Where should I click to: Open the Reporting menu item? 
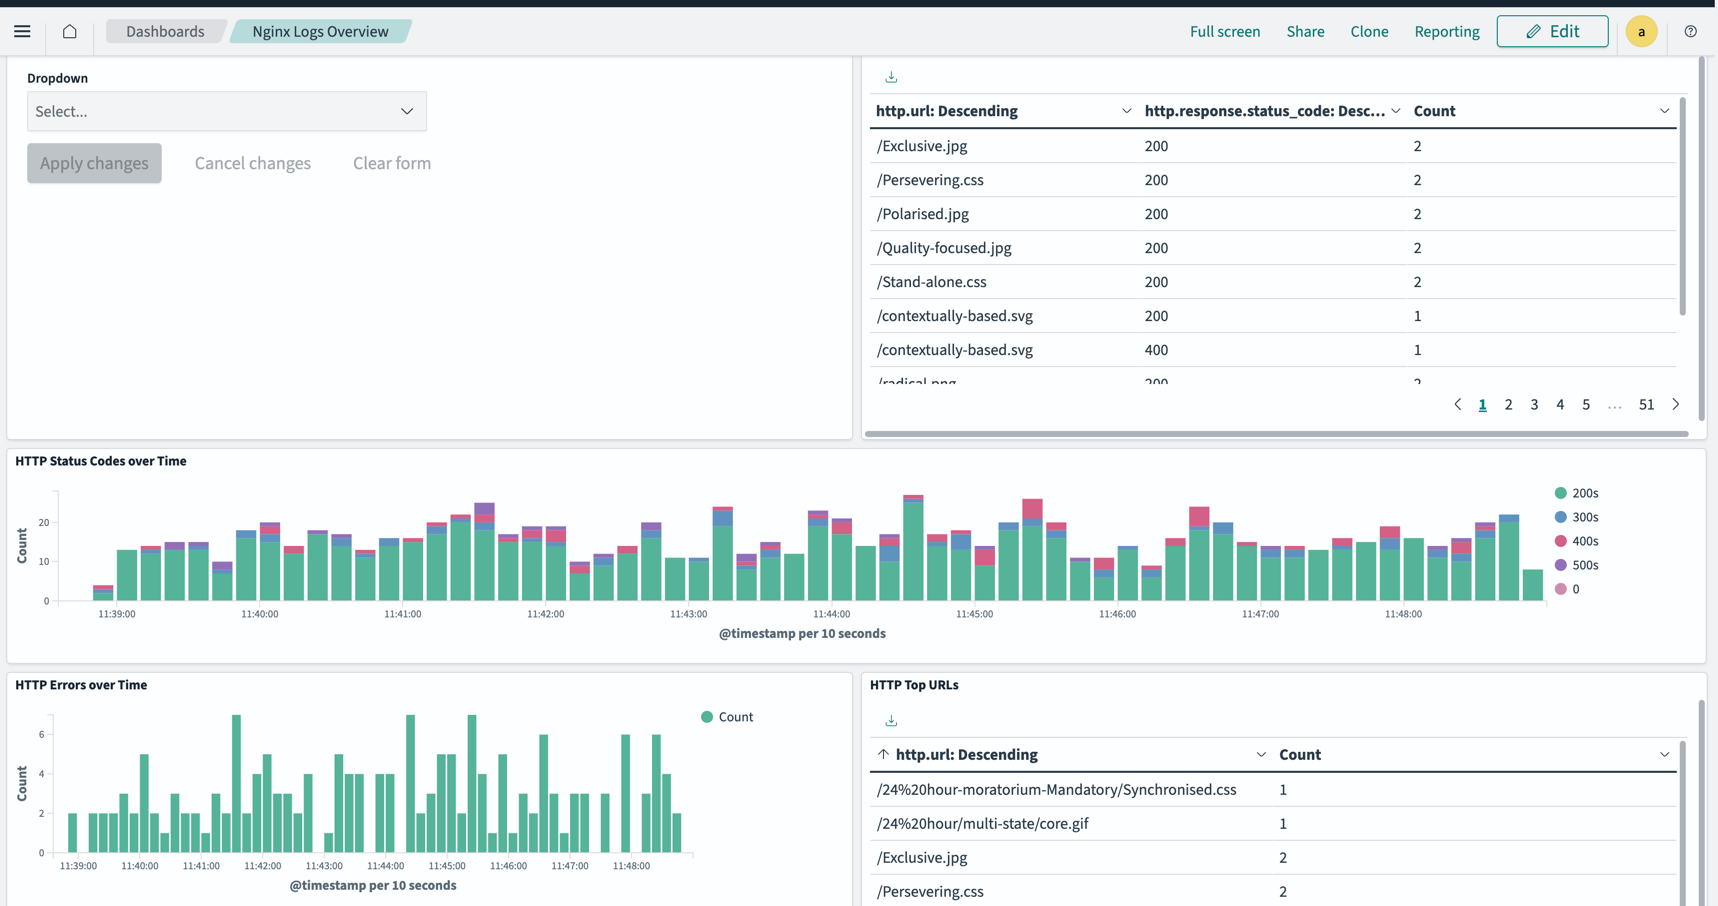pos(1446,31)
